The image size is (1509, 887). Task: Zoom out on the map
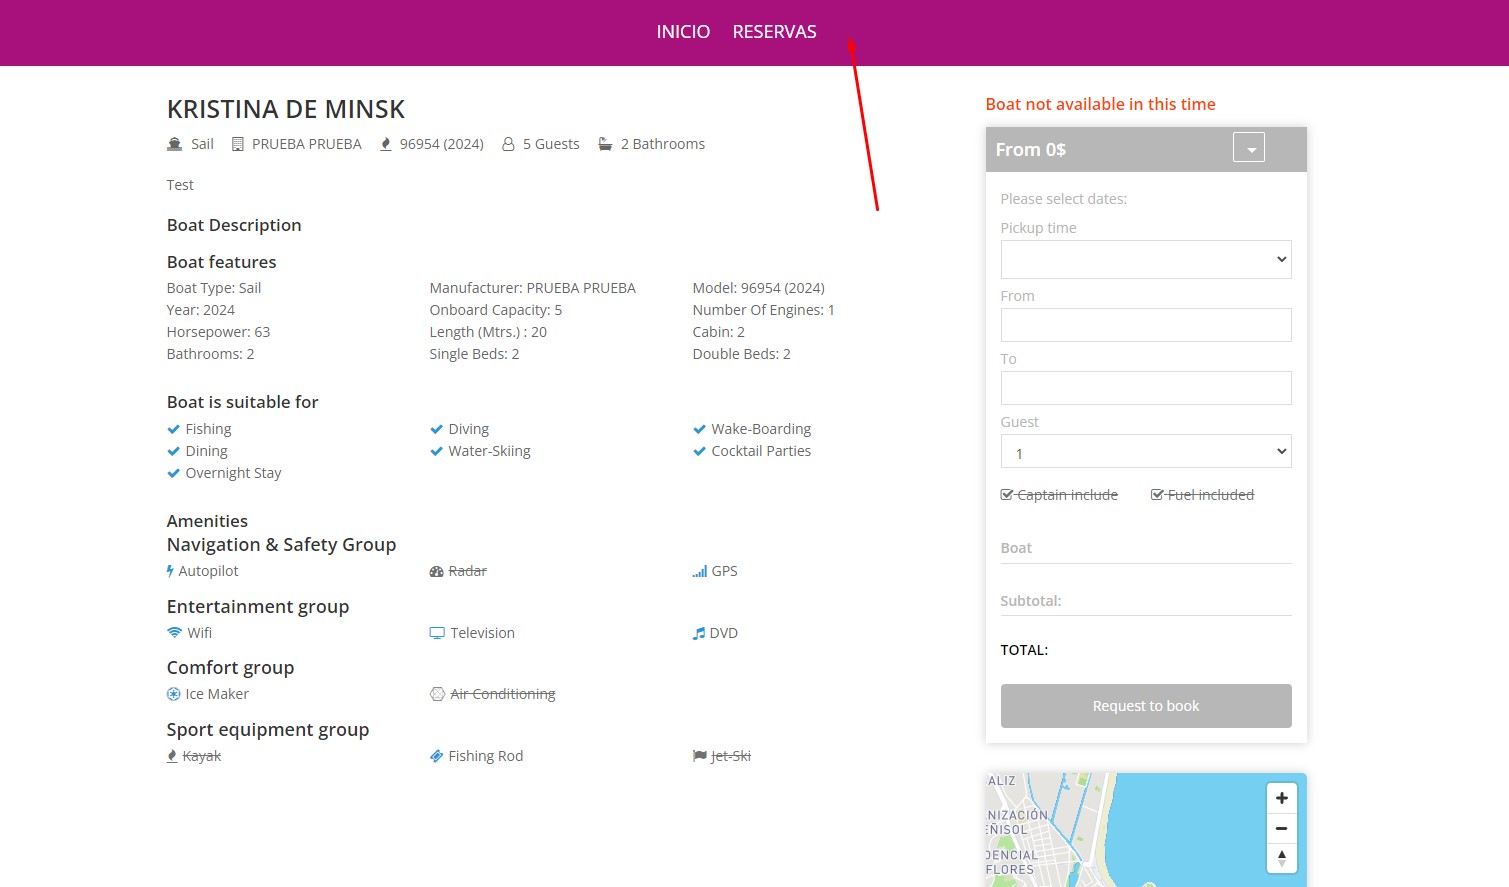1281,828
